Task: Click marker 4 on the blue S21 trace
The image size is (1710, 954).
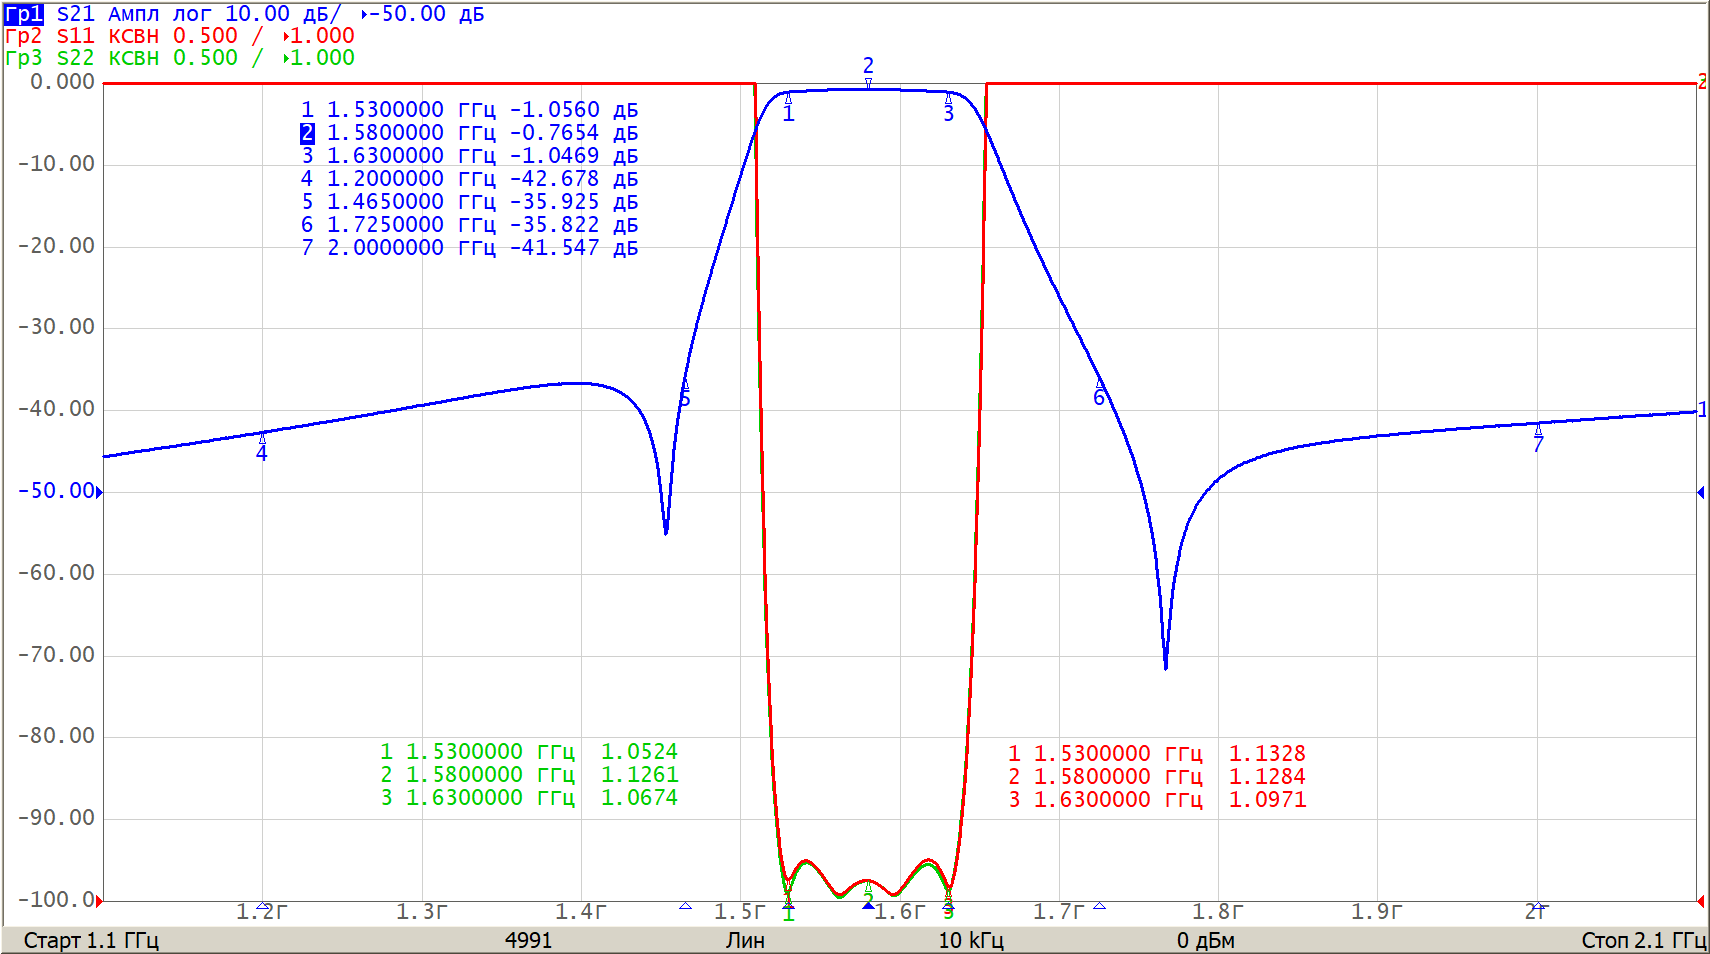Action: [262, 447]
